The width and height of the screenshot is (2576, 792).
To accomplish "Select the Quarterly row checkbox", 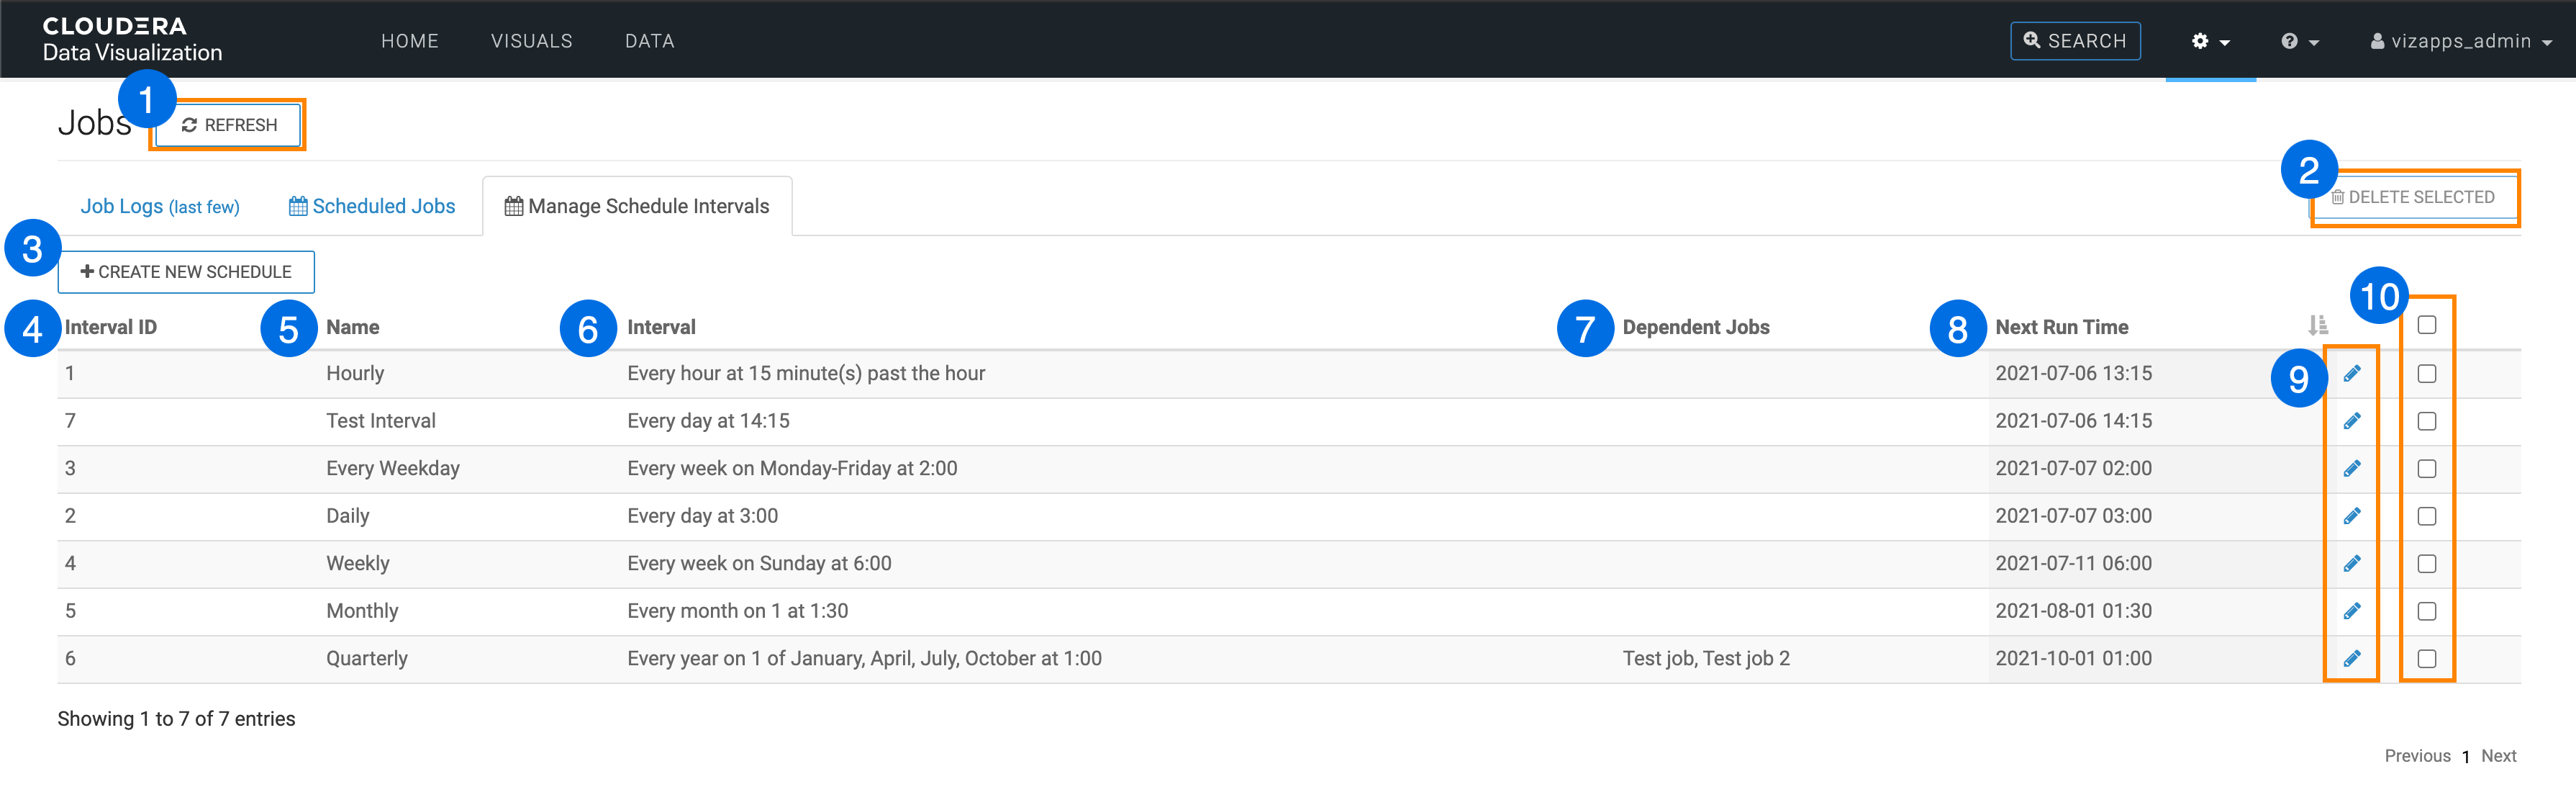I will point(2426,659).
